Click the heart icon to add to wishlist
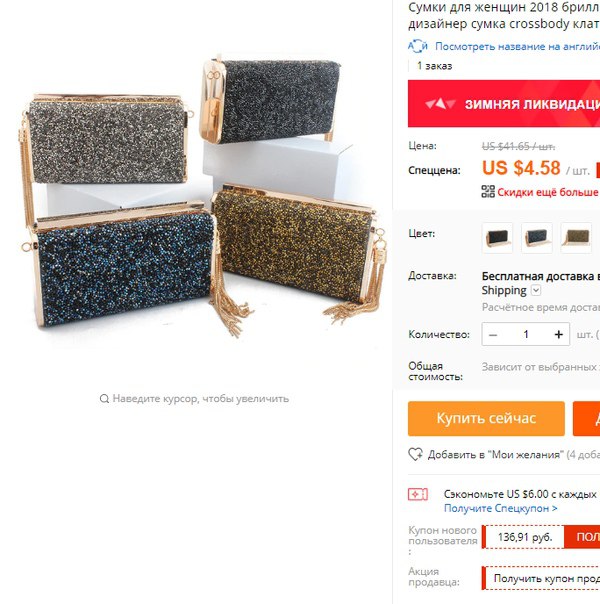The height and width of the screenshot is (604, 600). pyautogui.click(x=415, y=455)
